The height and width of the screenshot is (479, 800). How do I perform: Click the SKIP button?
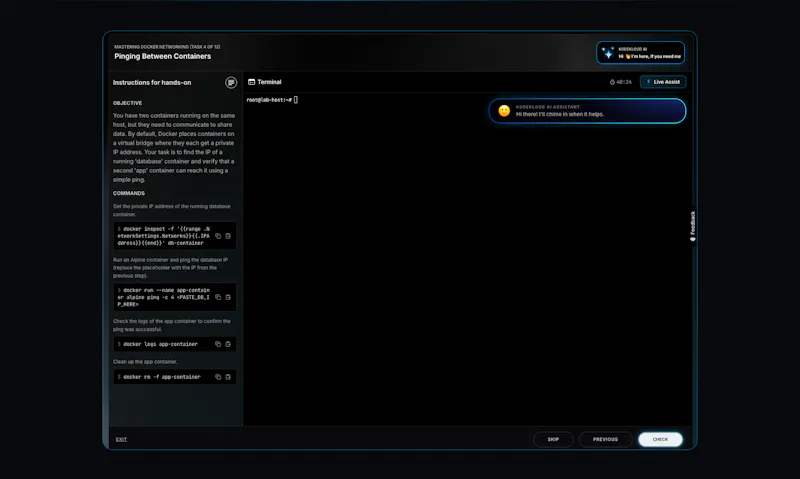coord(553,439)
